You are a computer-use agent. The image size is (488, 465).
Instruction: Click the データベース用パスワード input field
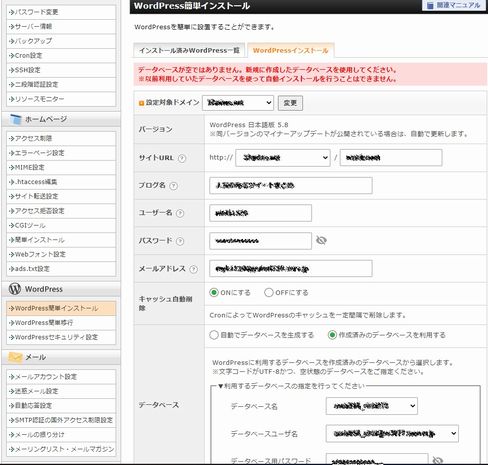[x=377, y=459]
